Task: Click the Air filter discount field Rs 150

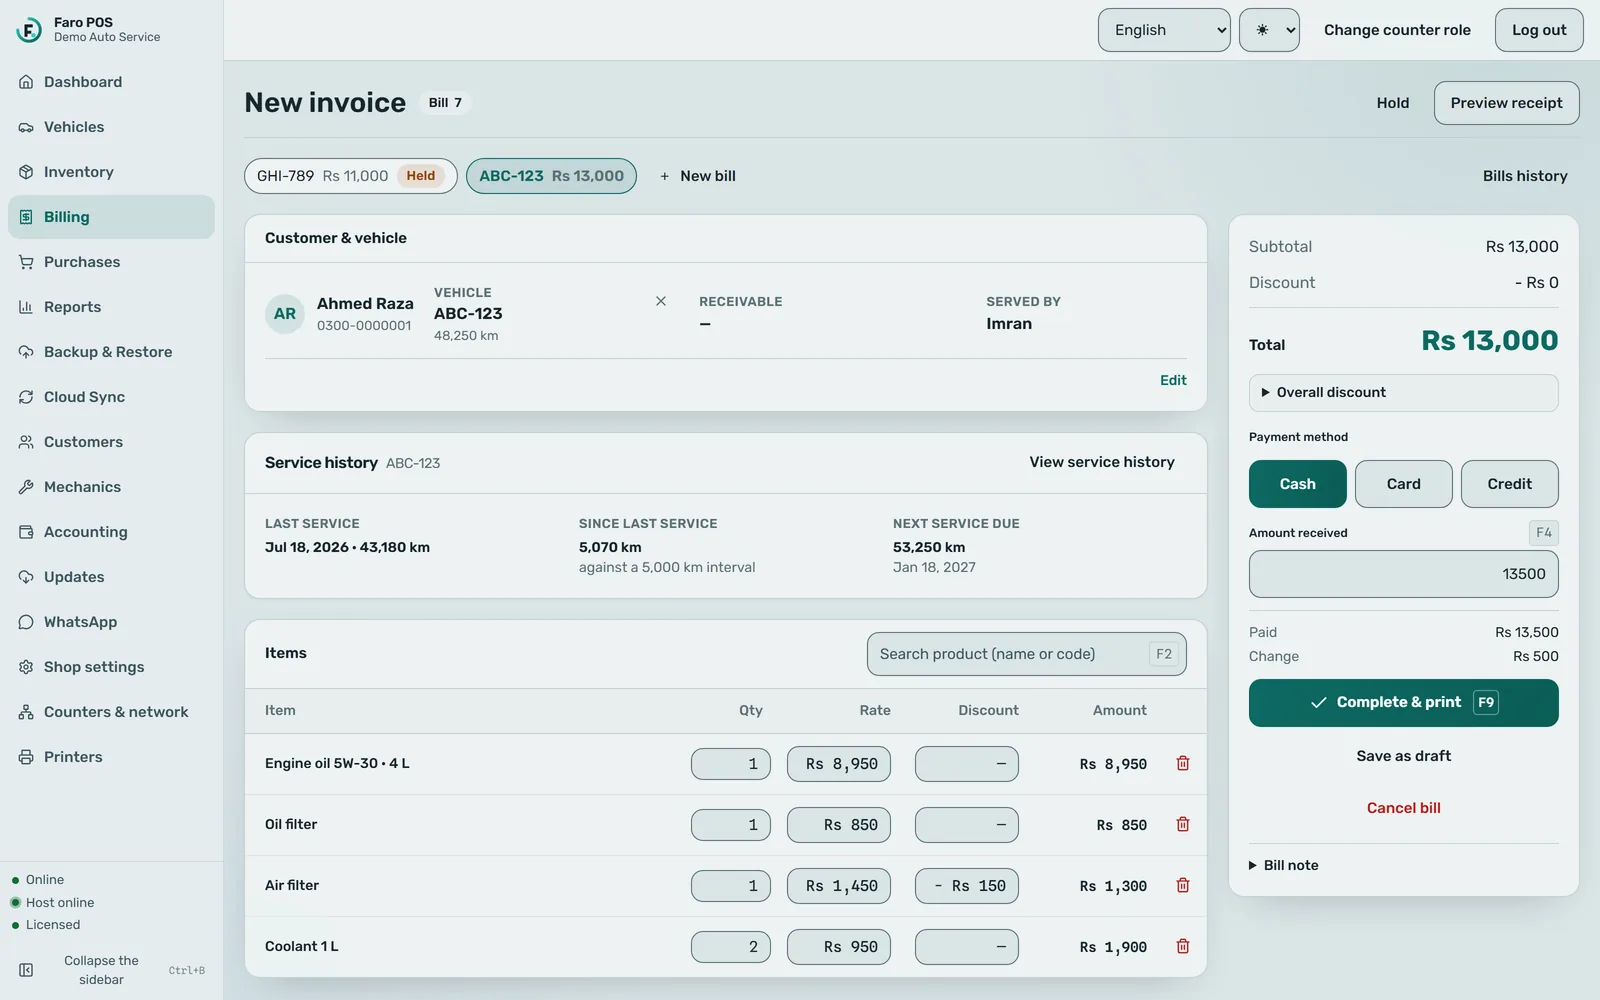Action: coord(967,886)
